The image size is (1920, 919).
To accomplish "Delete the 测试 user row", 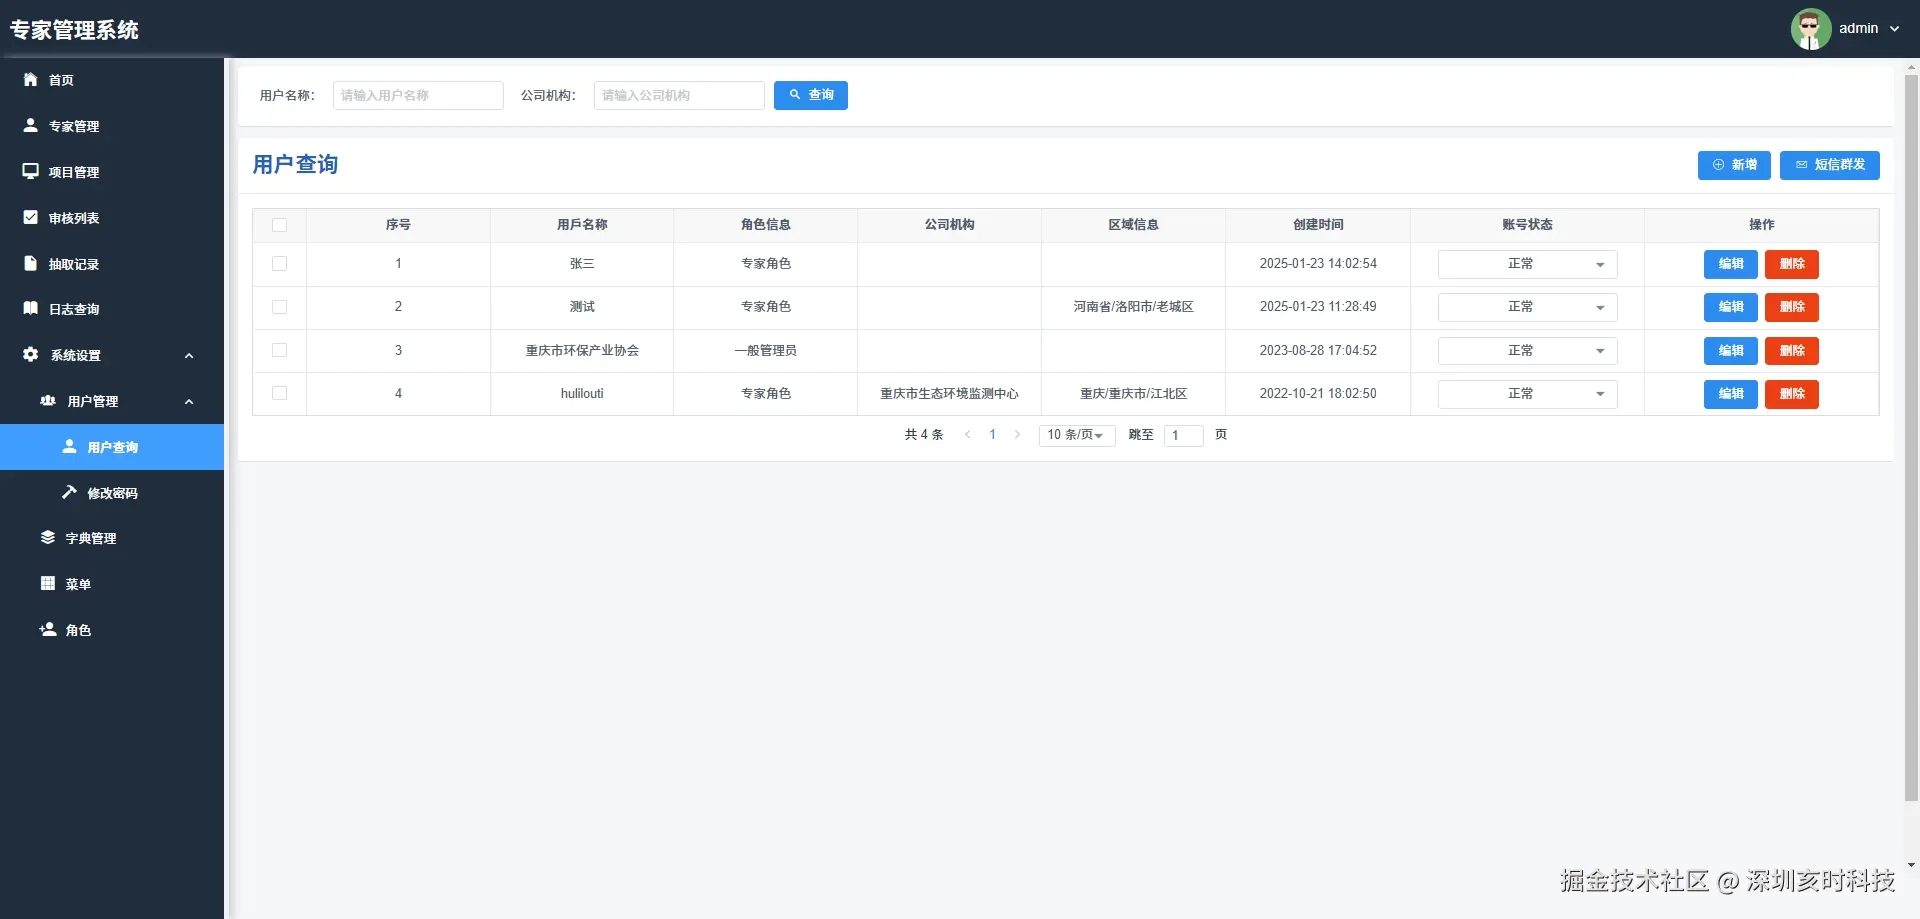I will pyautogui.click(x=1792, y=307).
